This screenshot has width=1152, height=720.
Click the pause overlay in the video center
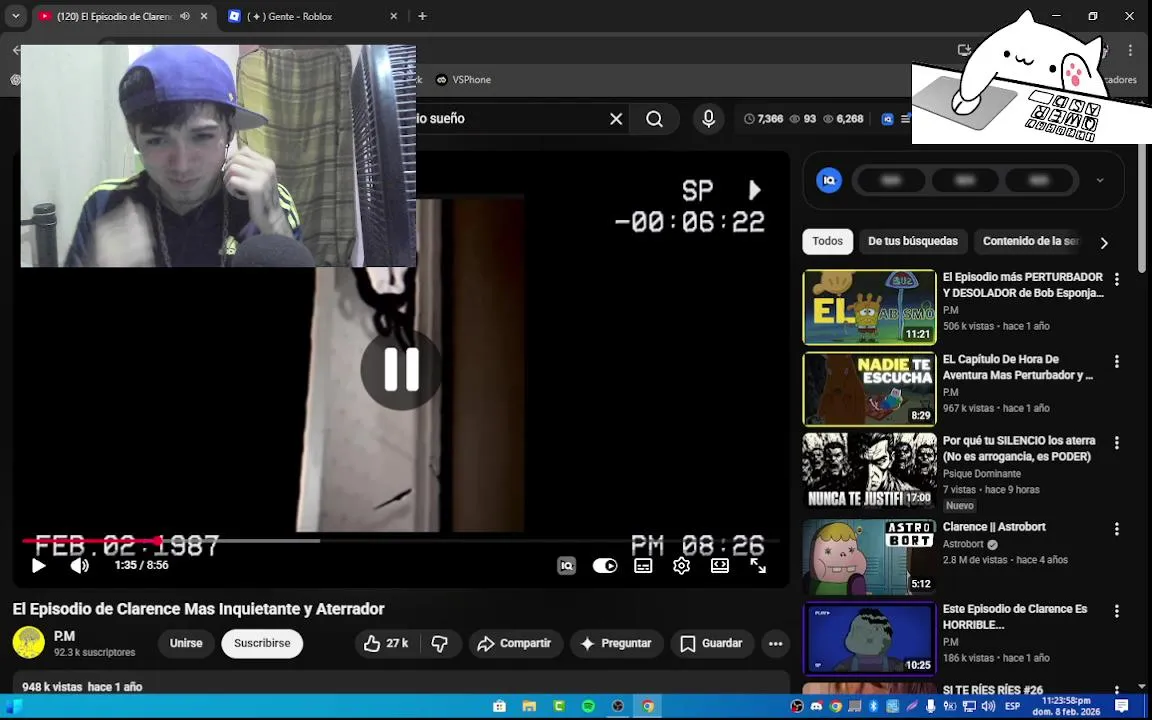400,369
